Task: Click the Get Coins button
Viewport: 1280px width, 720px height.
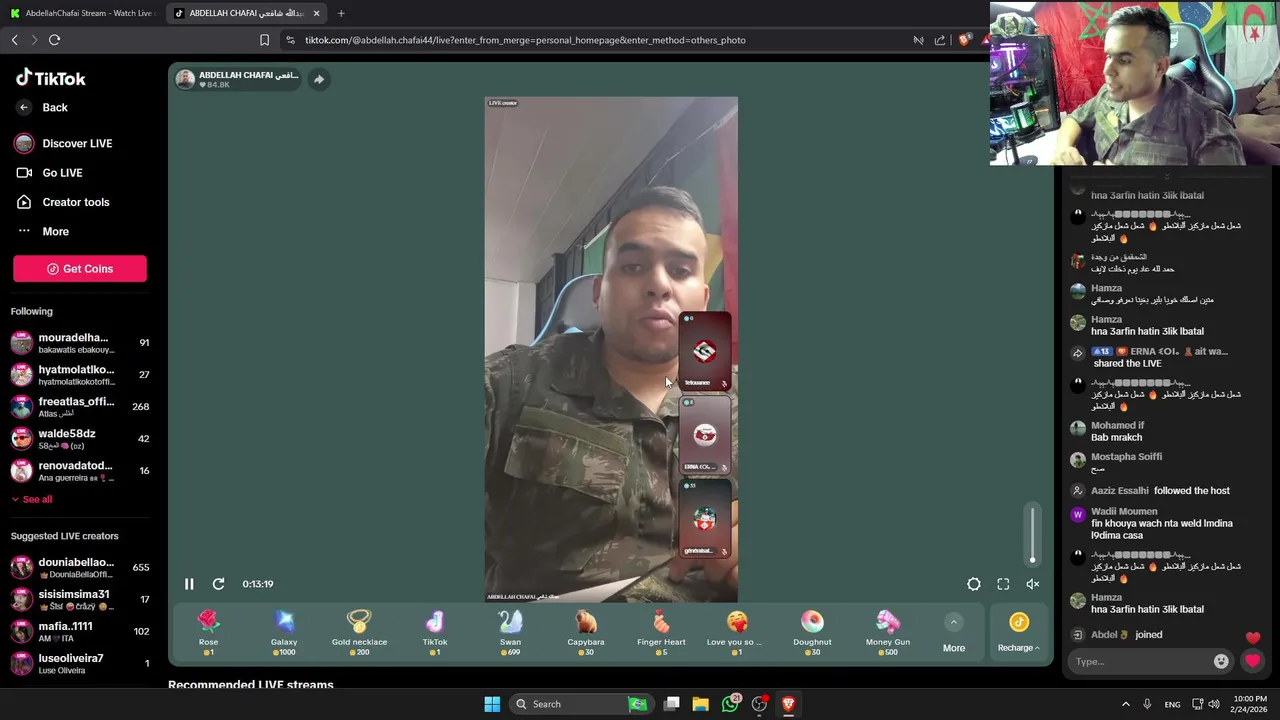Action: pos(80,268)
